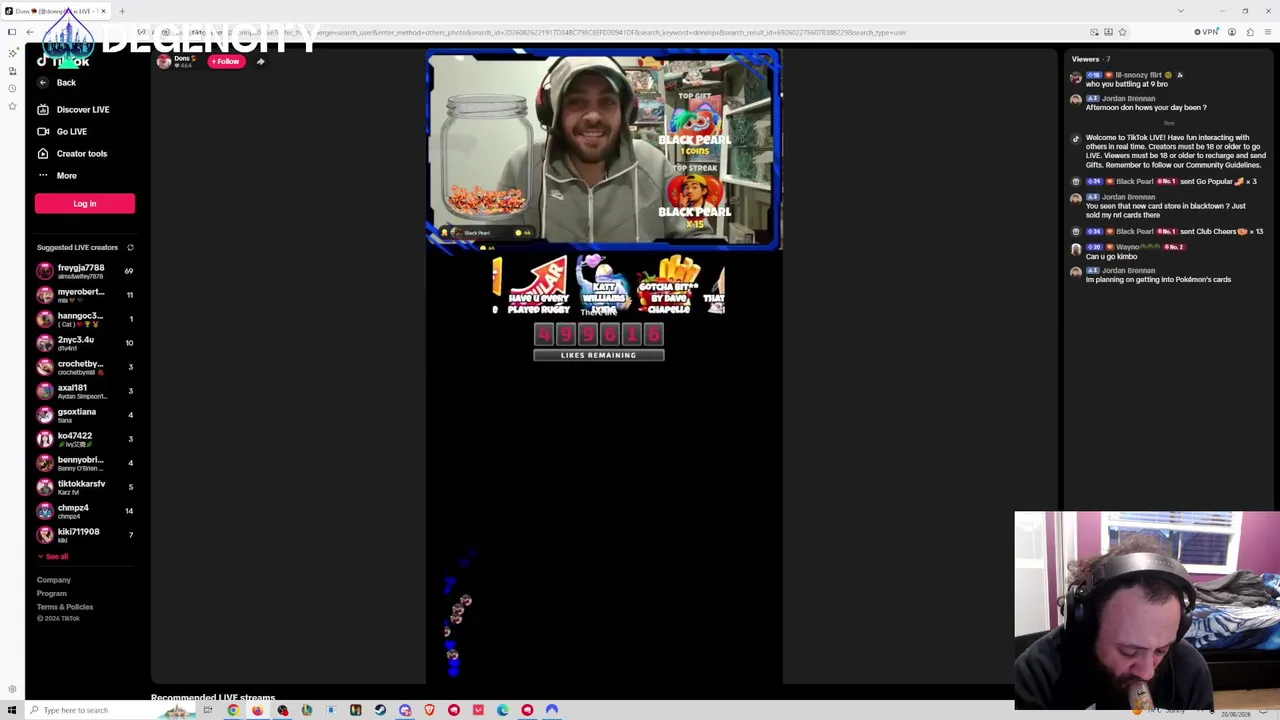Select suggested creator gsoxtiana
The width and height of the screenshot is (1280, 720).
pos(85,415)
